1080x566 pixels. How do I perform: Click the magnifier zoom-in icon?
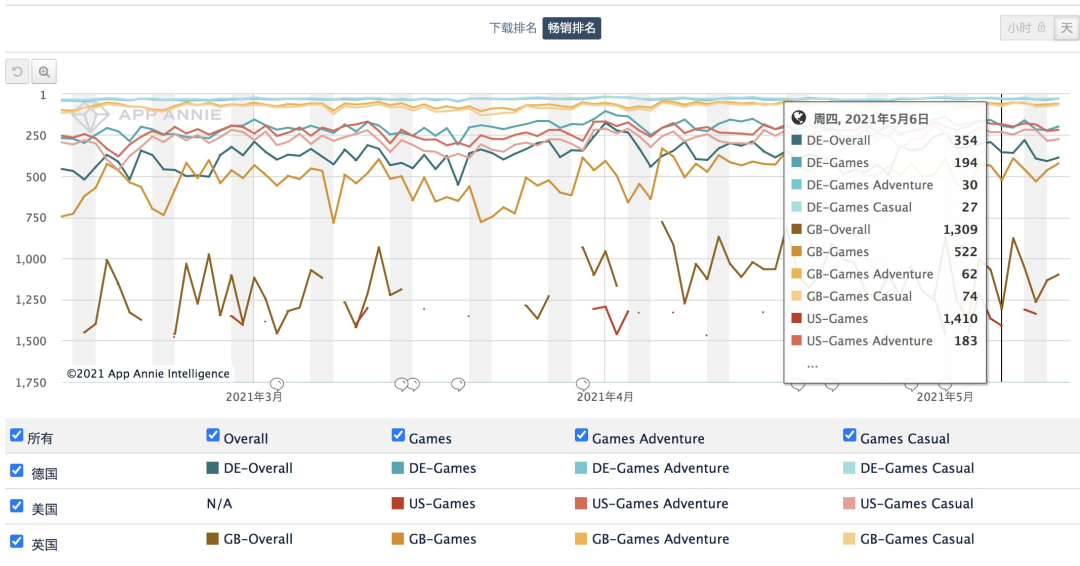(44, 72)
